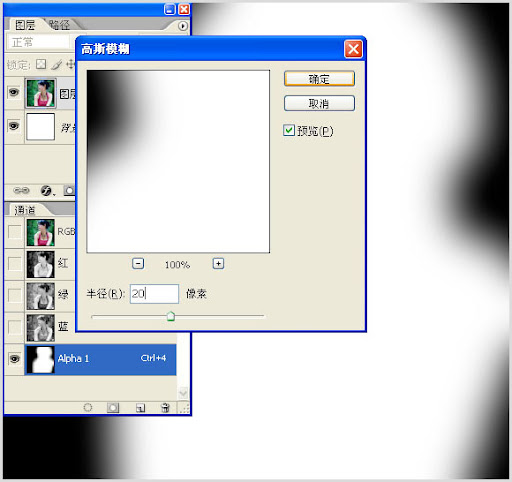Minimize the Layers palette window

click(x=170, y=9)
